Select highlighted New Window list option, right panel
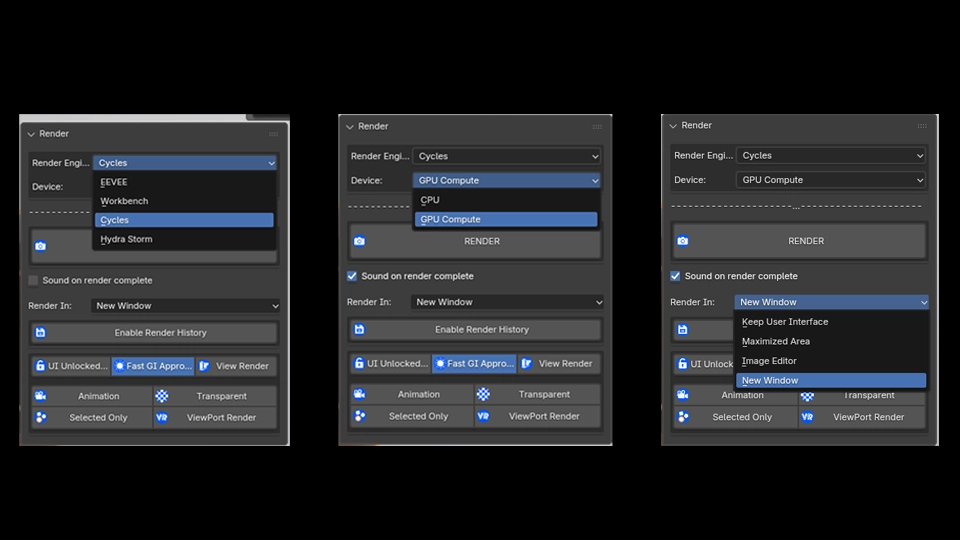The image size is (960, 540). (831, 380)
